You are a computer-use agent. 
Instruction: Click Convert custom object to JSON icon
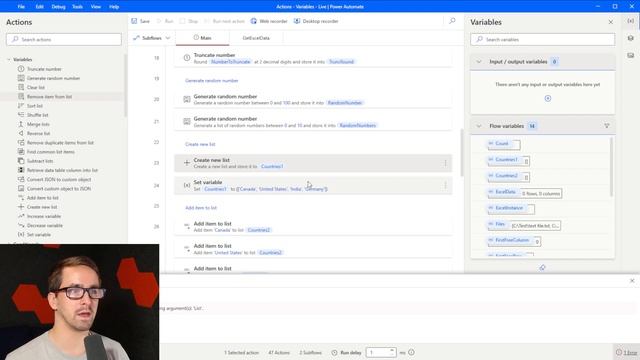pyautogui.click(x=21, y=189)
